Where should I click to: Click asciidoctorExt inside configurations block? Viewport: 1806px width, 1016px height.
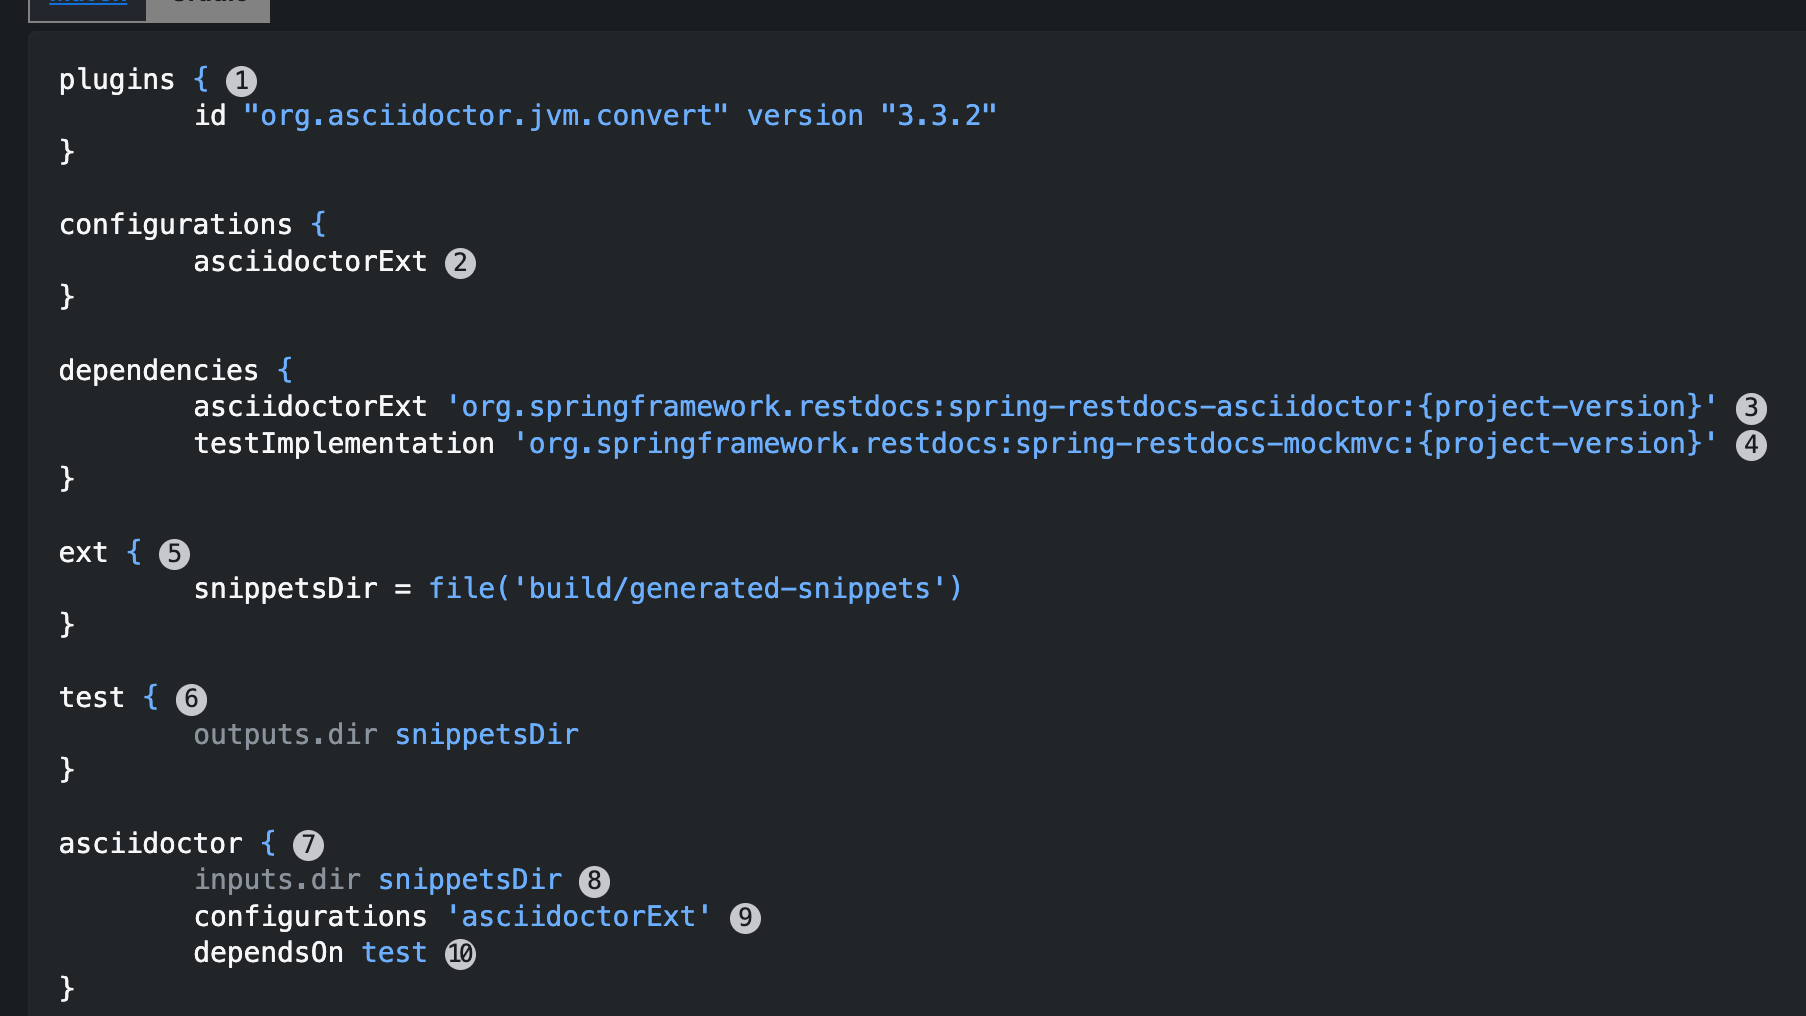coord(310,262)
